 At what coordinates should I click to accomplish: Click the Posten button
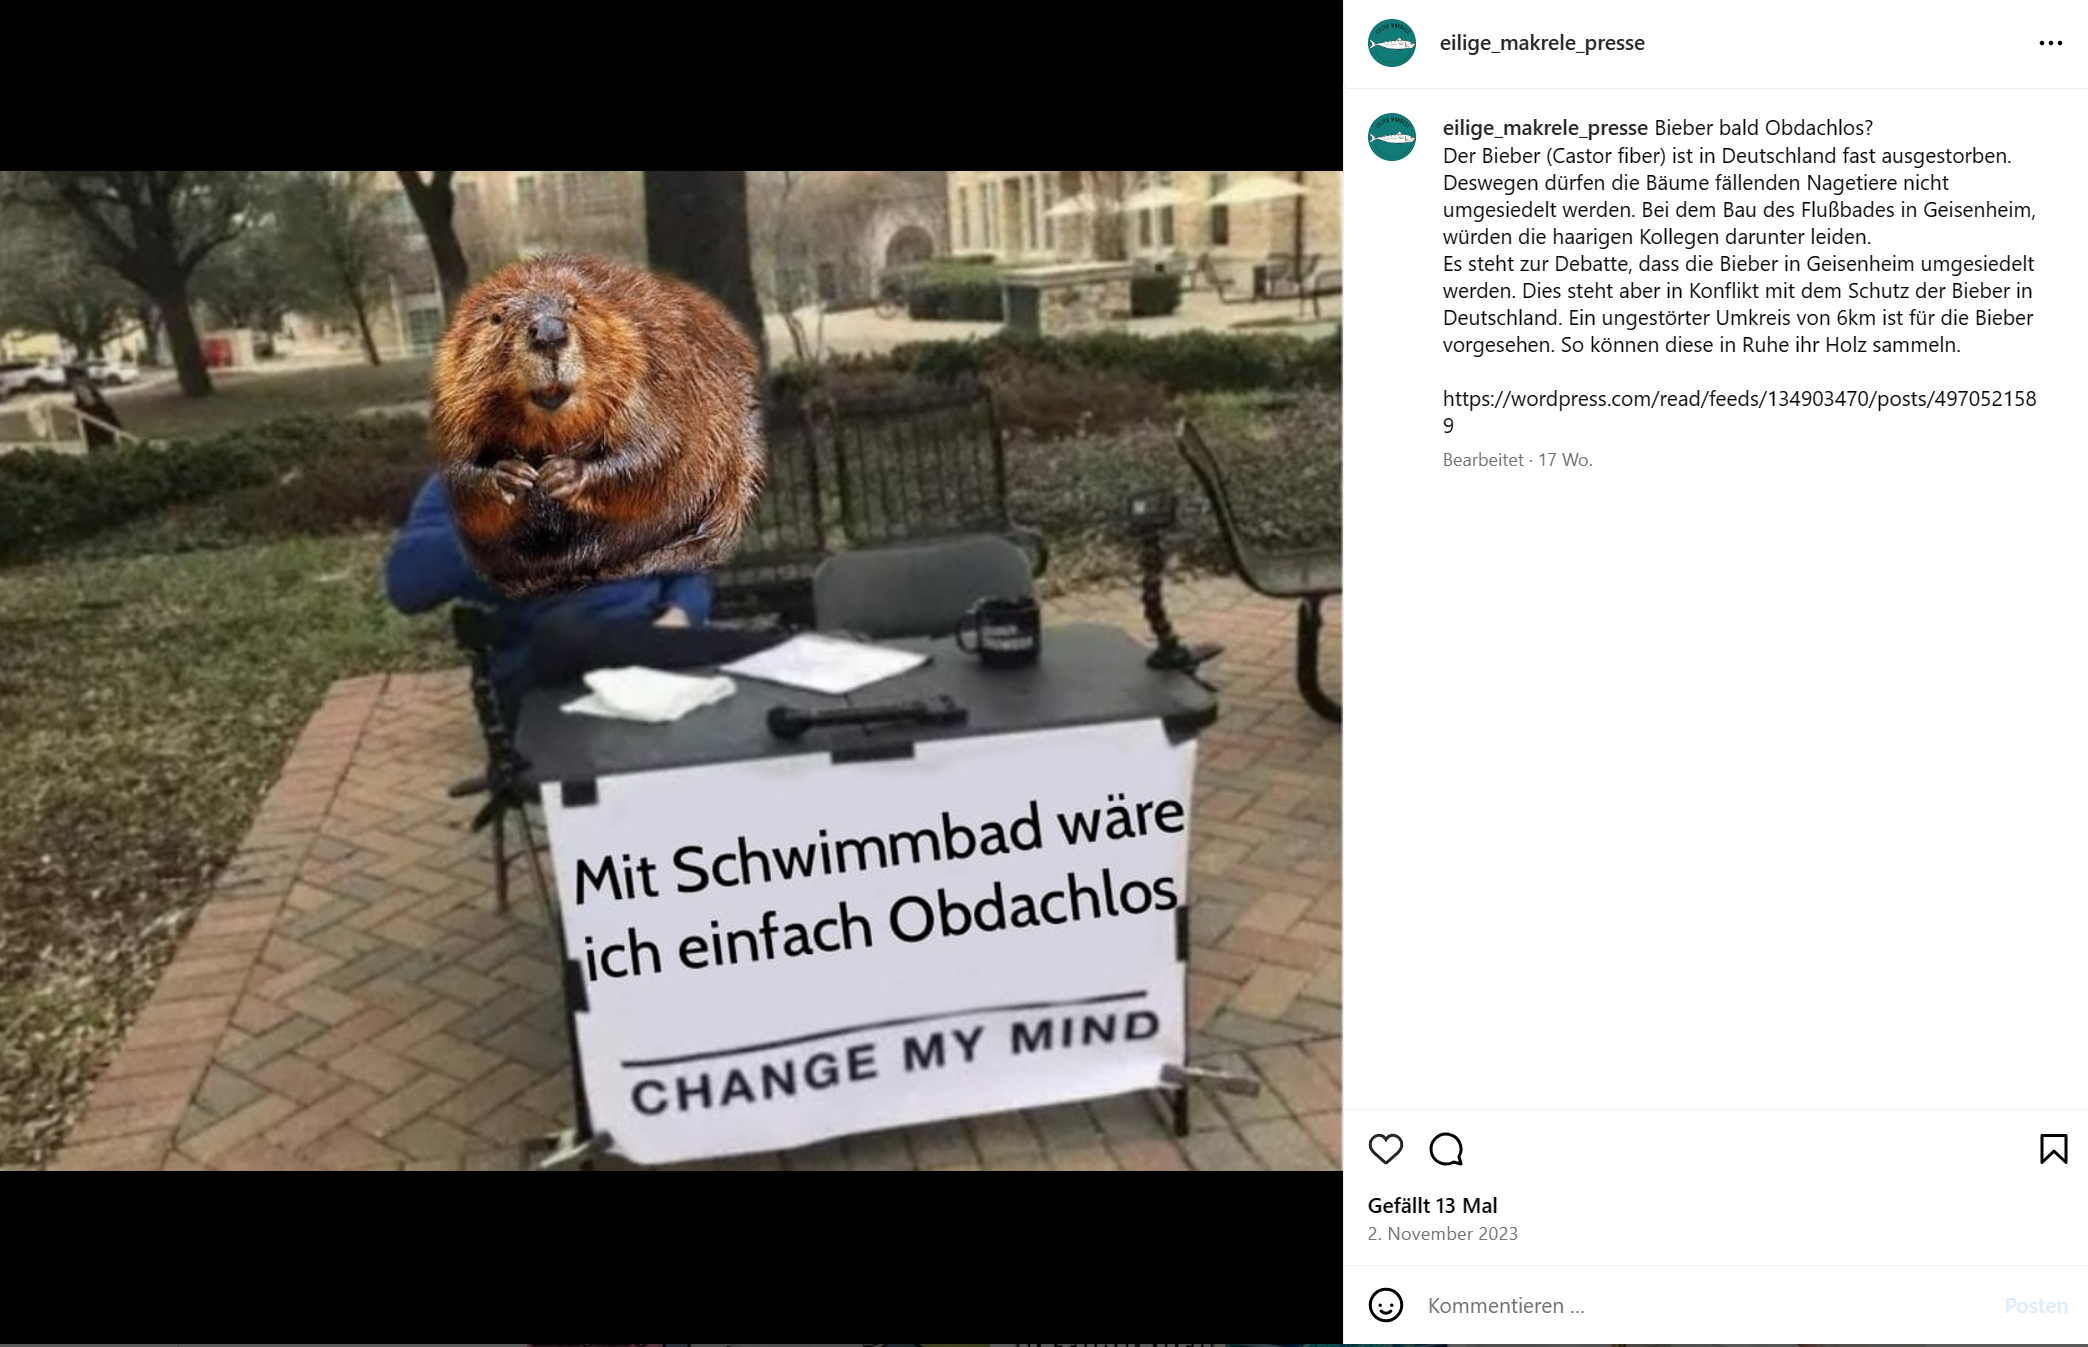click(2035, 1305)
